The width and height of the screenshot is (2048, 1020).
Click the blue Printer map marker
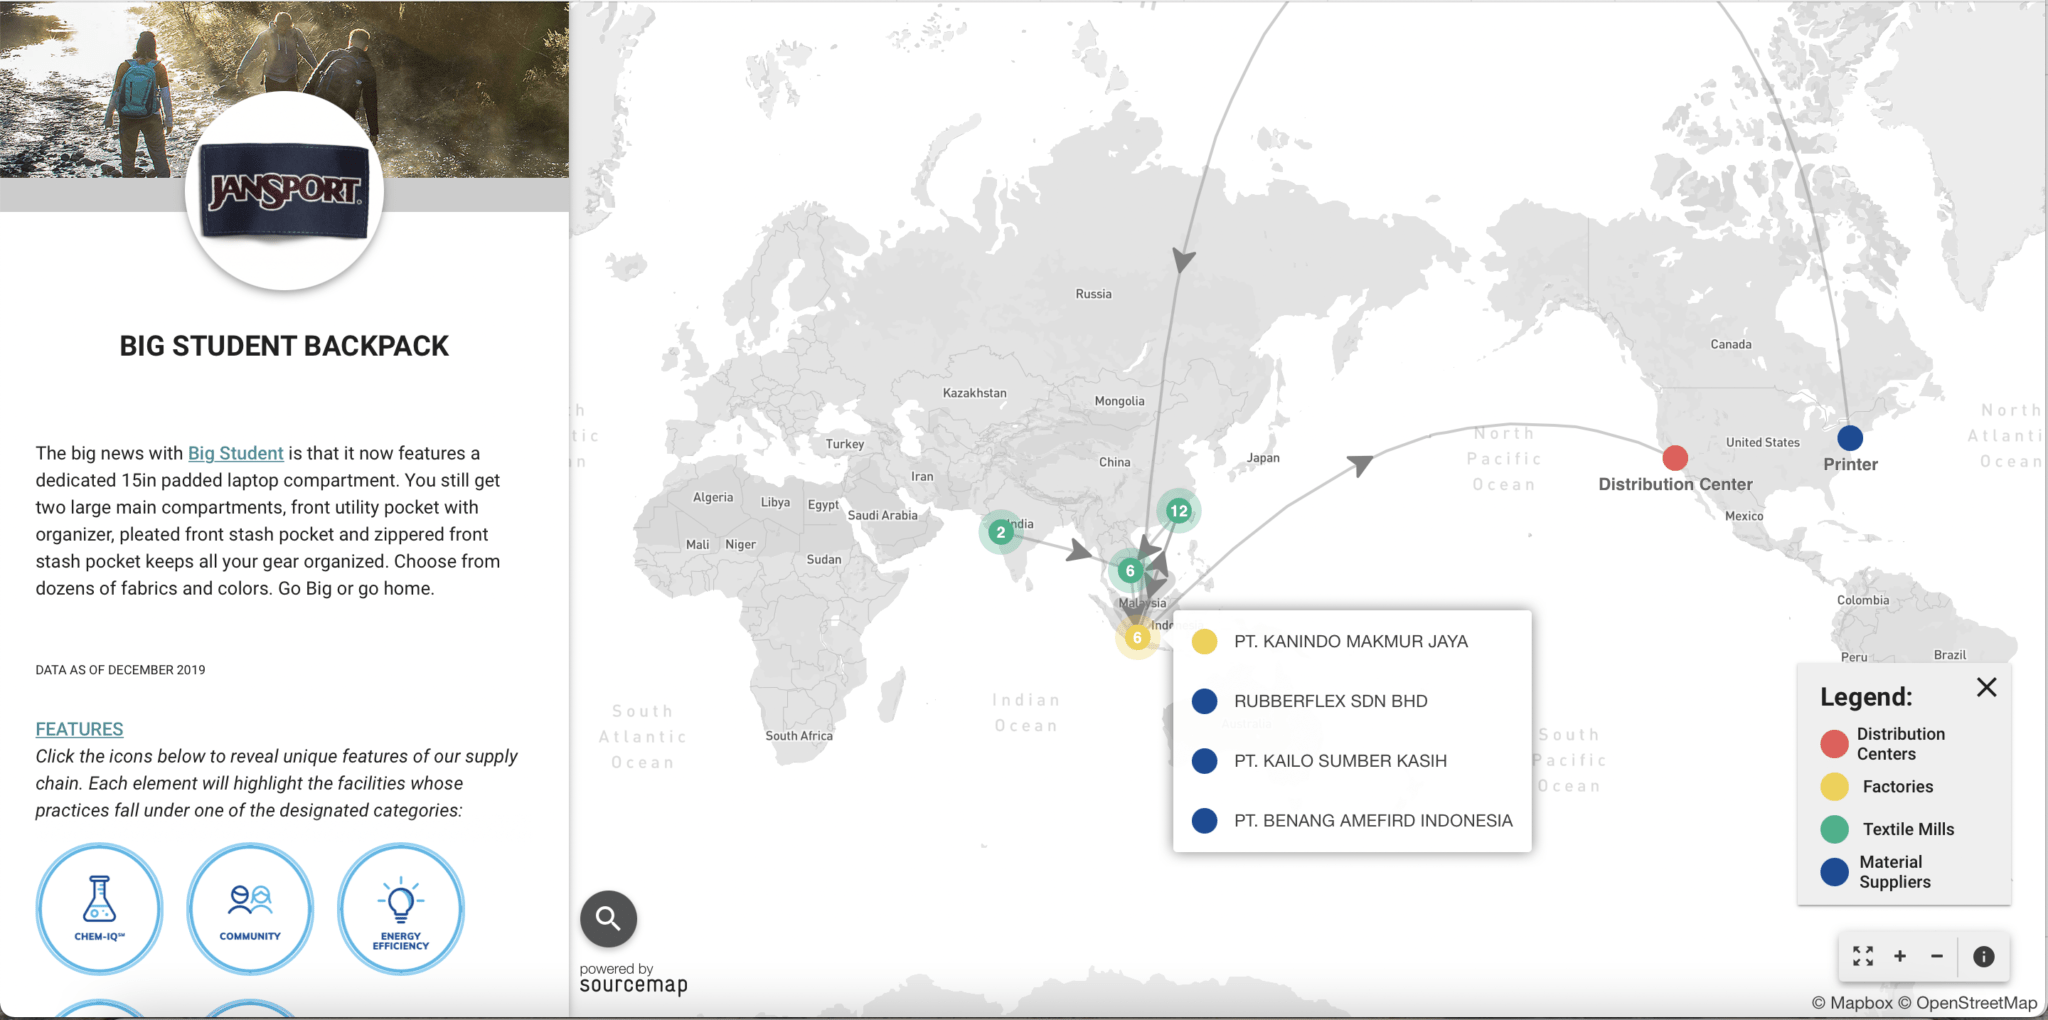pyautogui.click(x=1850, y=437)
